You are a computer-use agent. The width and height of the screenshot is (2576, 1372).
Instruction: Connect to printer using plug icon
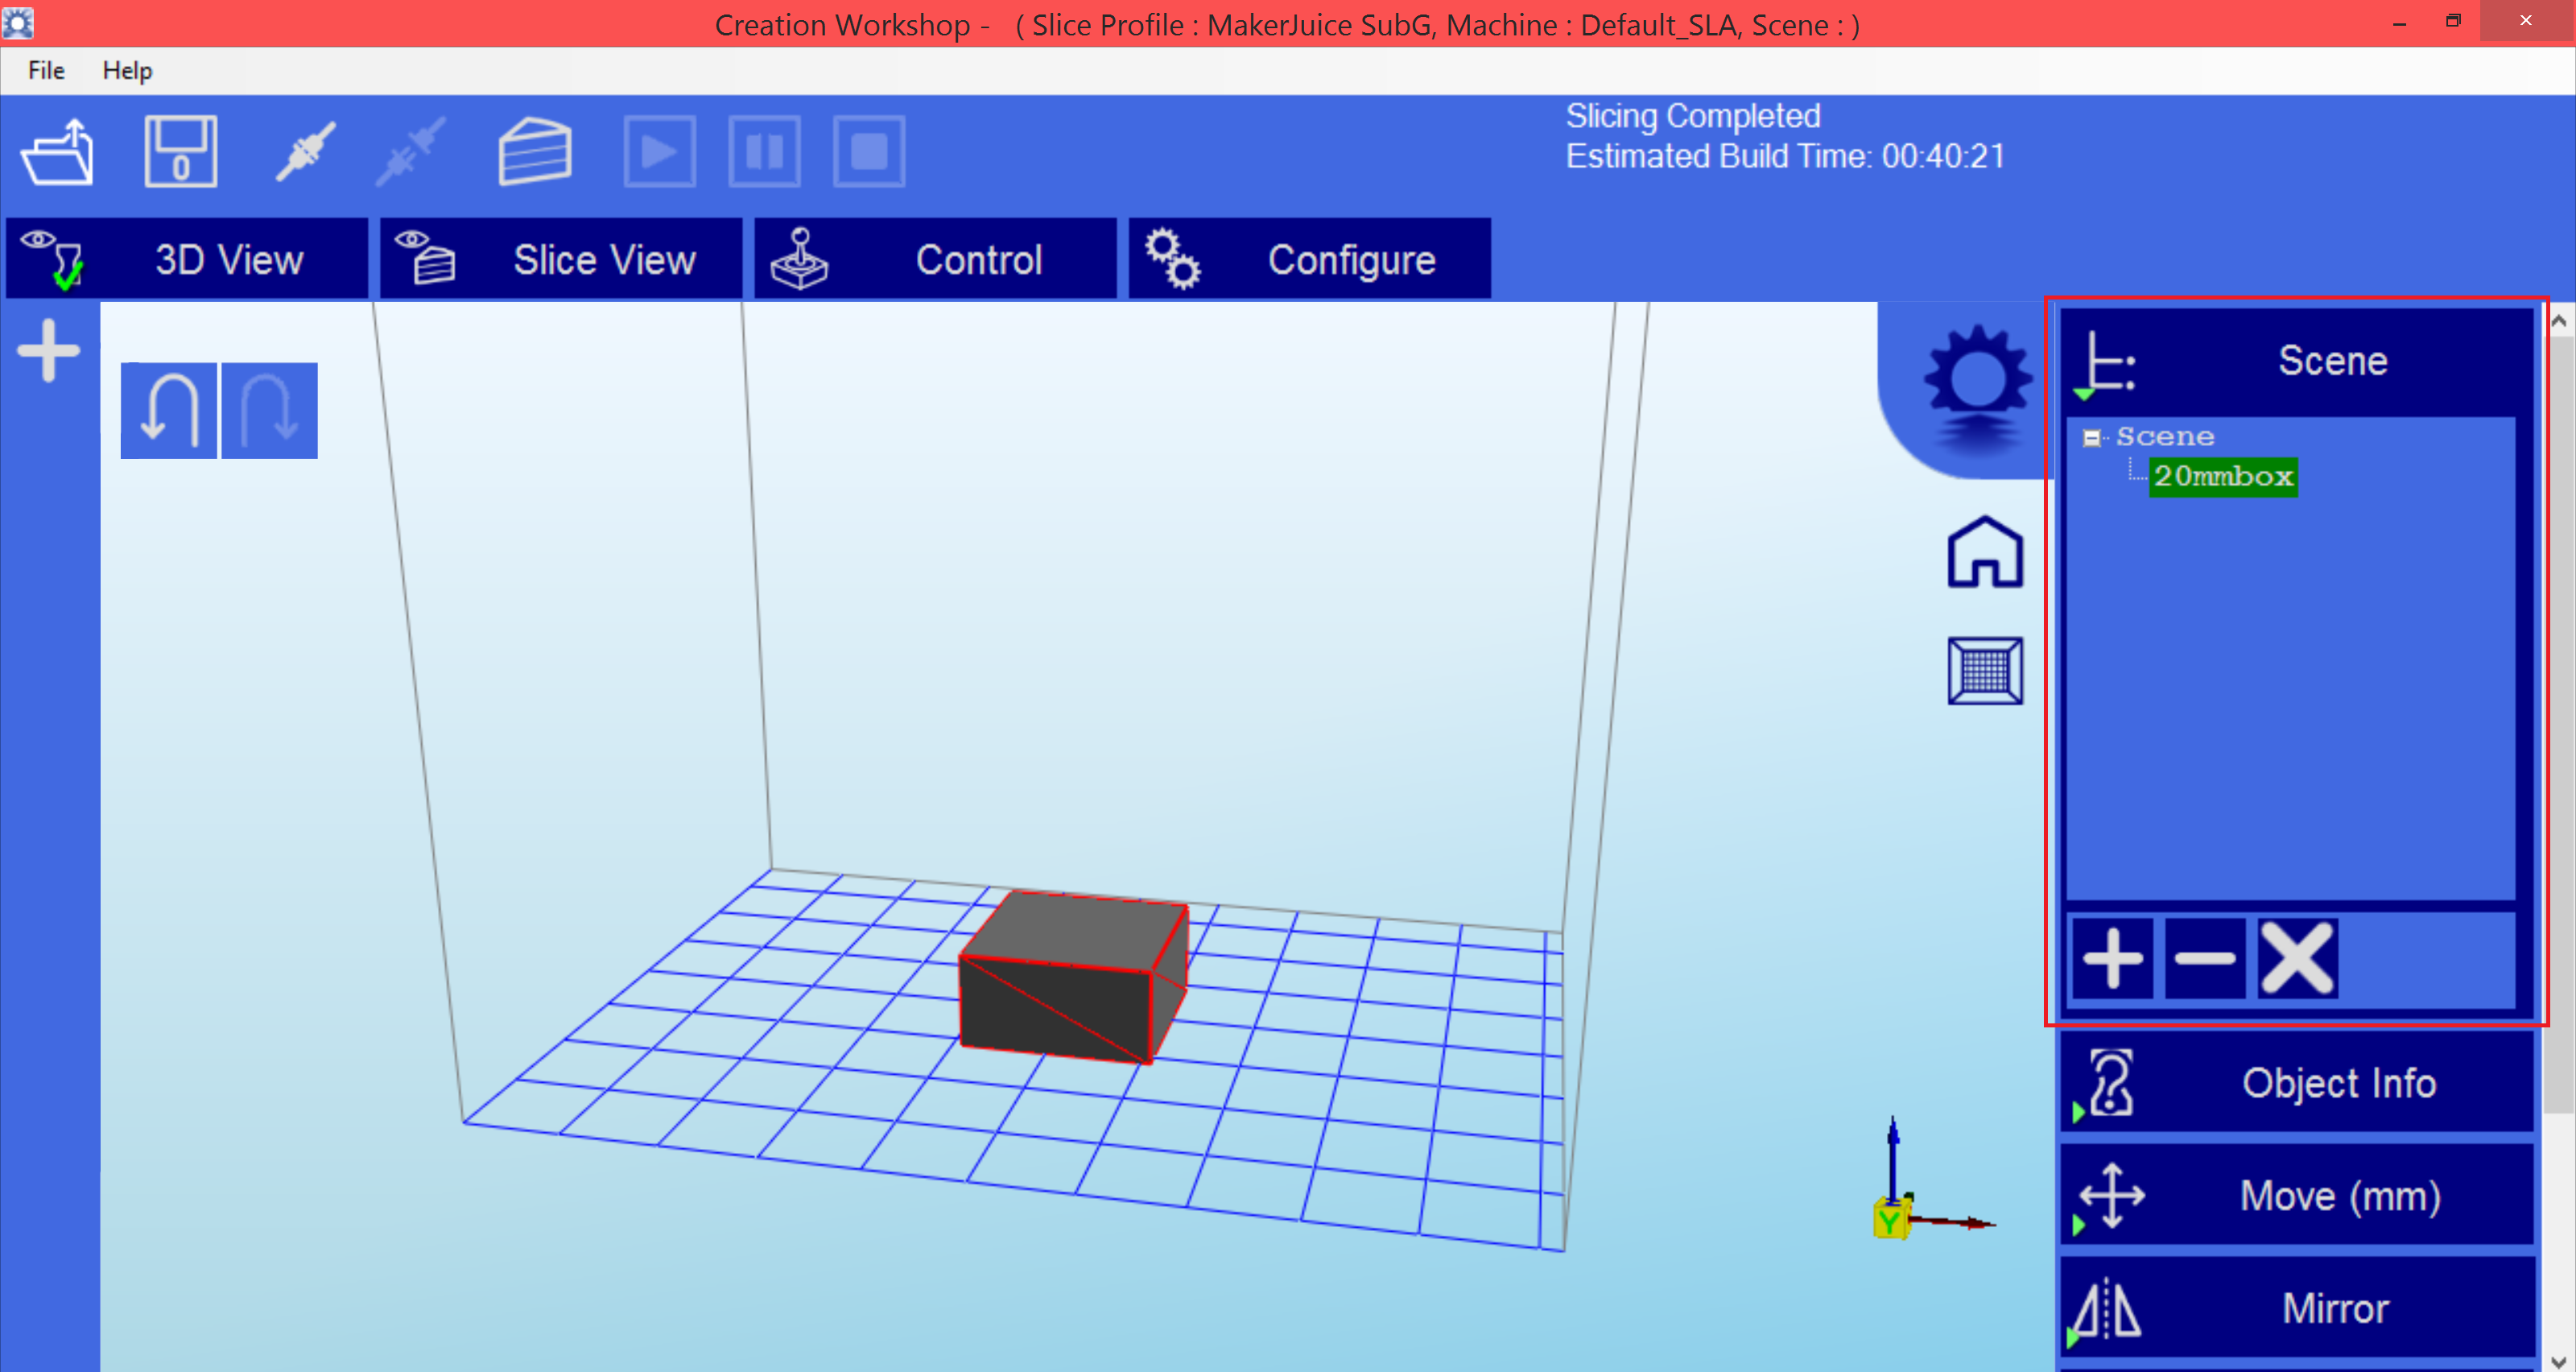(306, 151)
